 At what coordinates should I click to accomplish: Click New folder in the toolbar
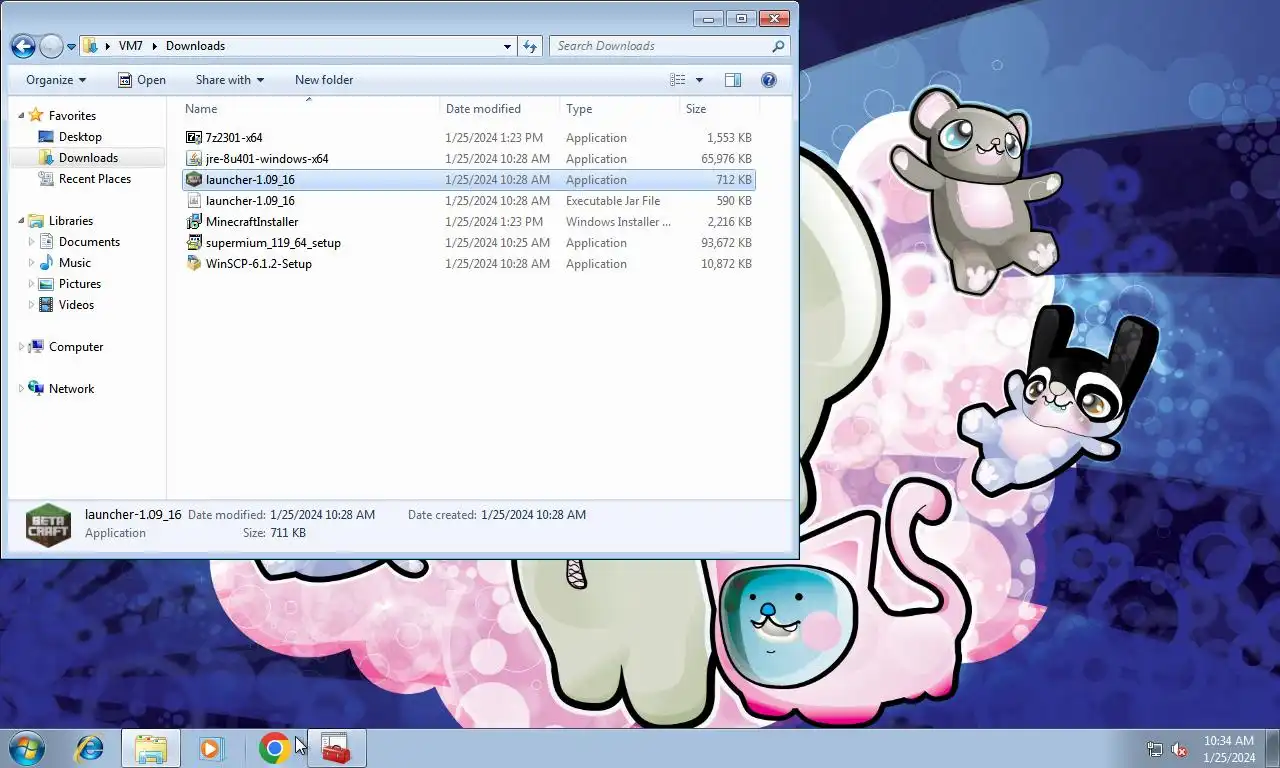click(324, 80)
